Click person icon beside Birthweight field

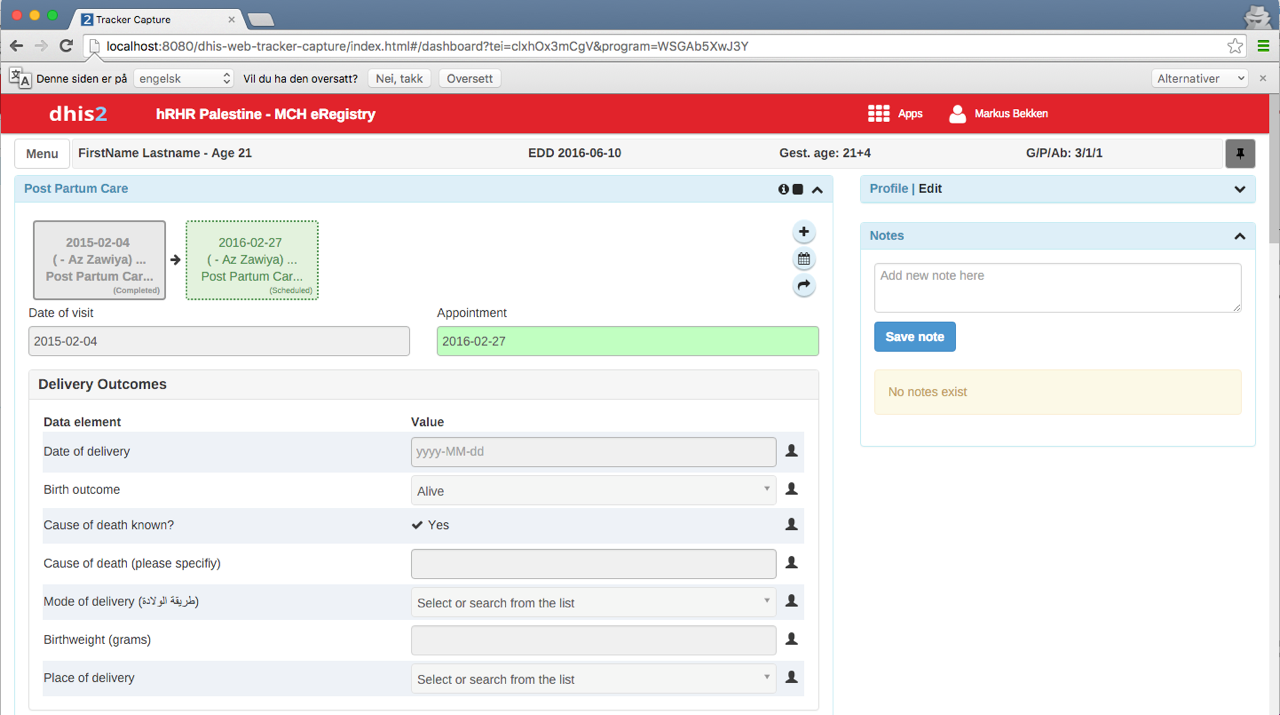tap(791, 639)
